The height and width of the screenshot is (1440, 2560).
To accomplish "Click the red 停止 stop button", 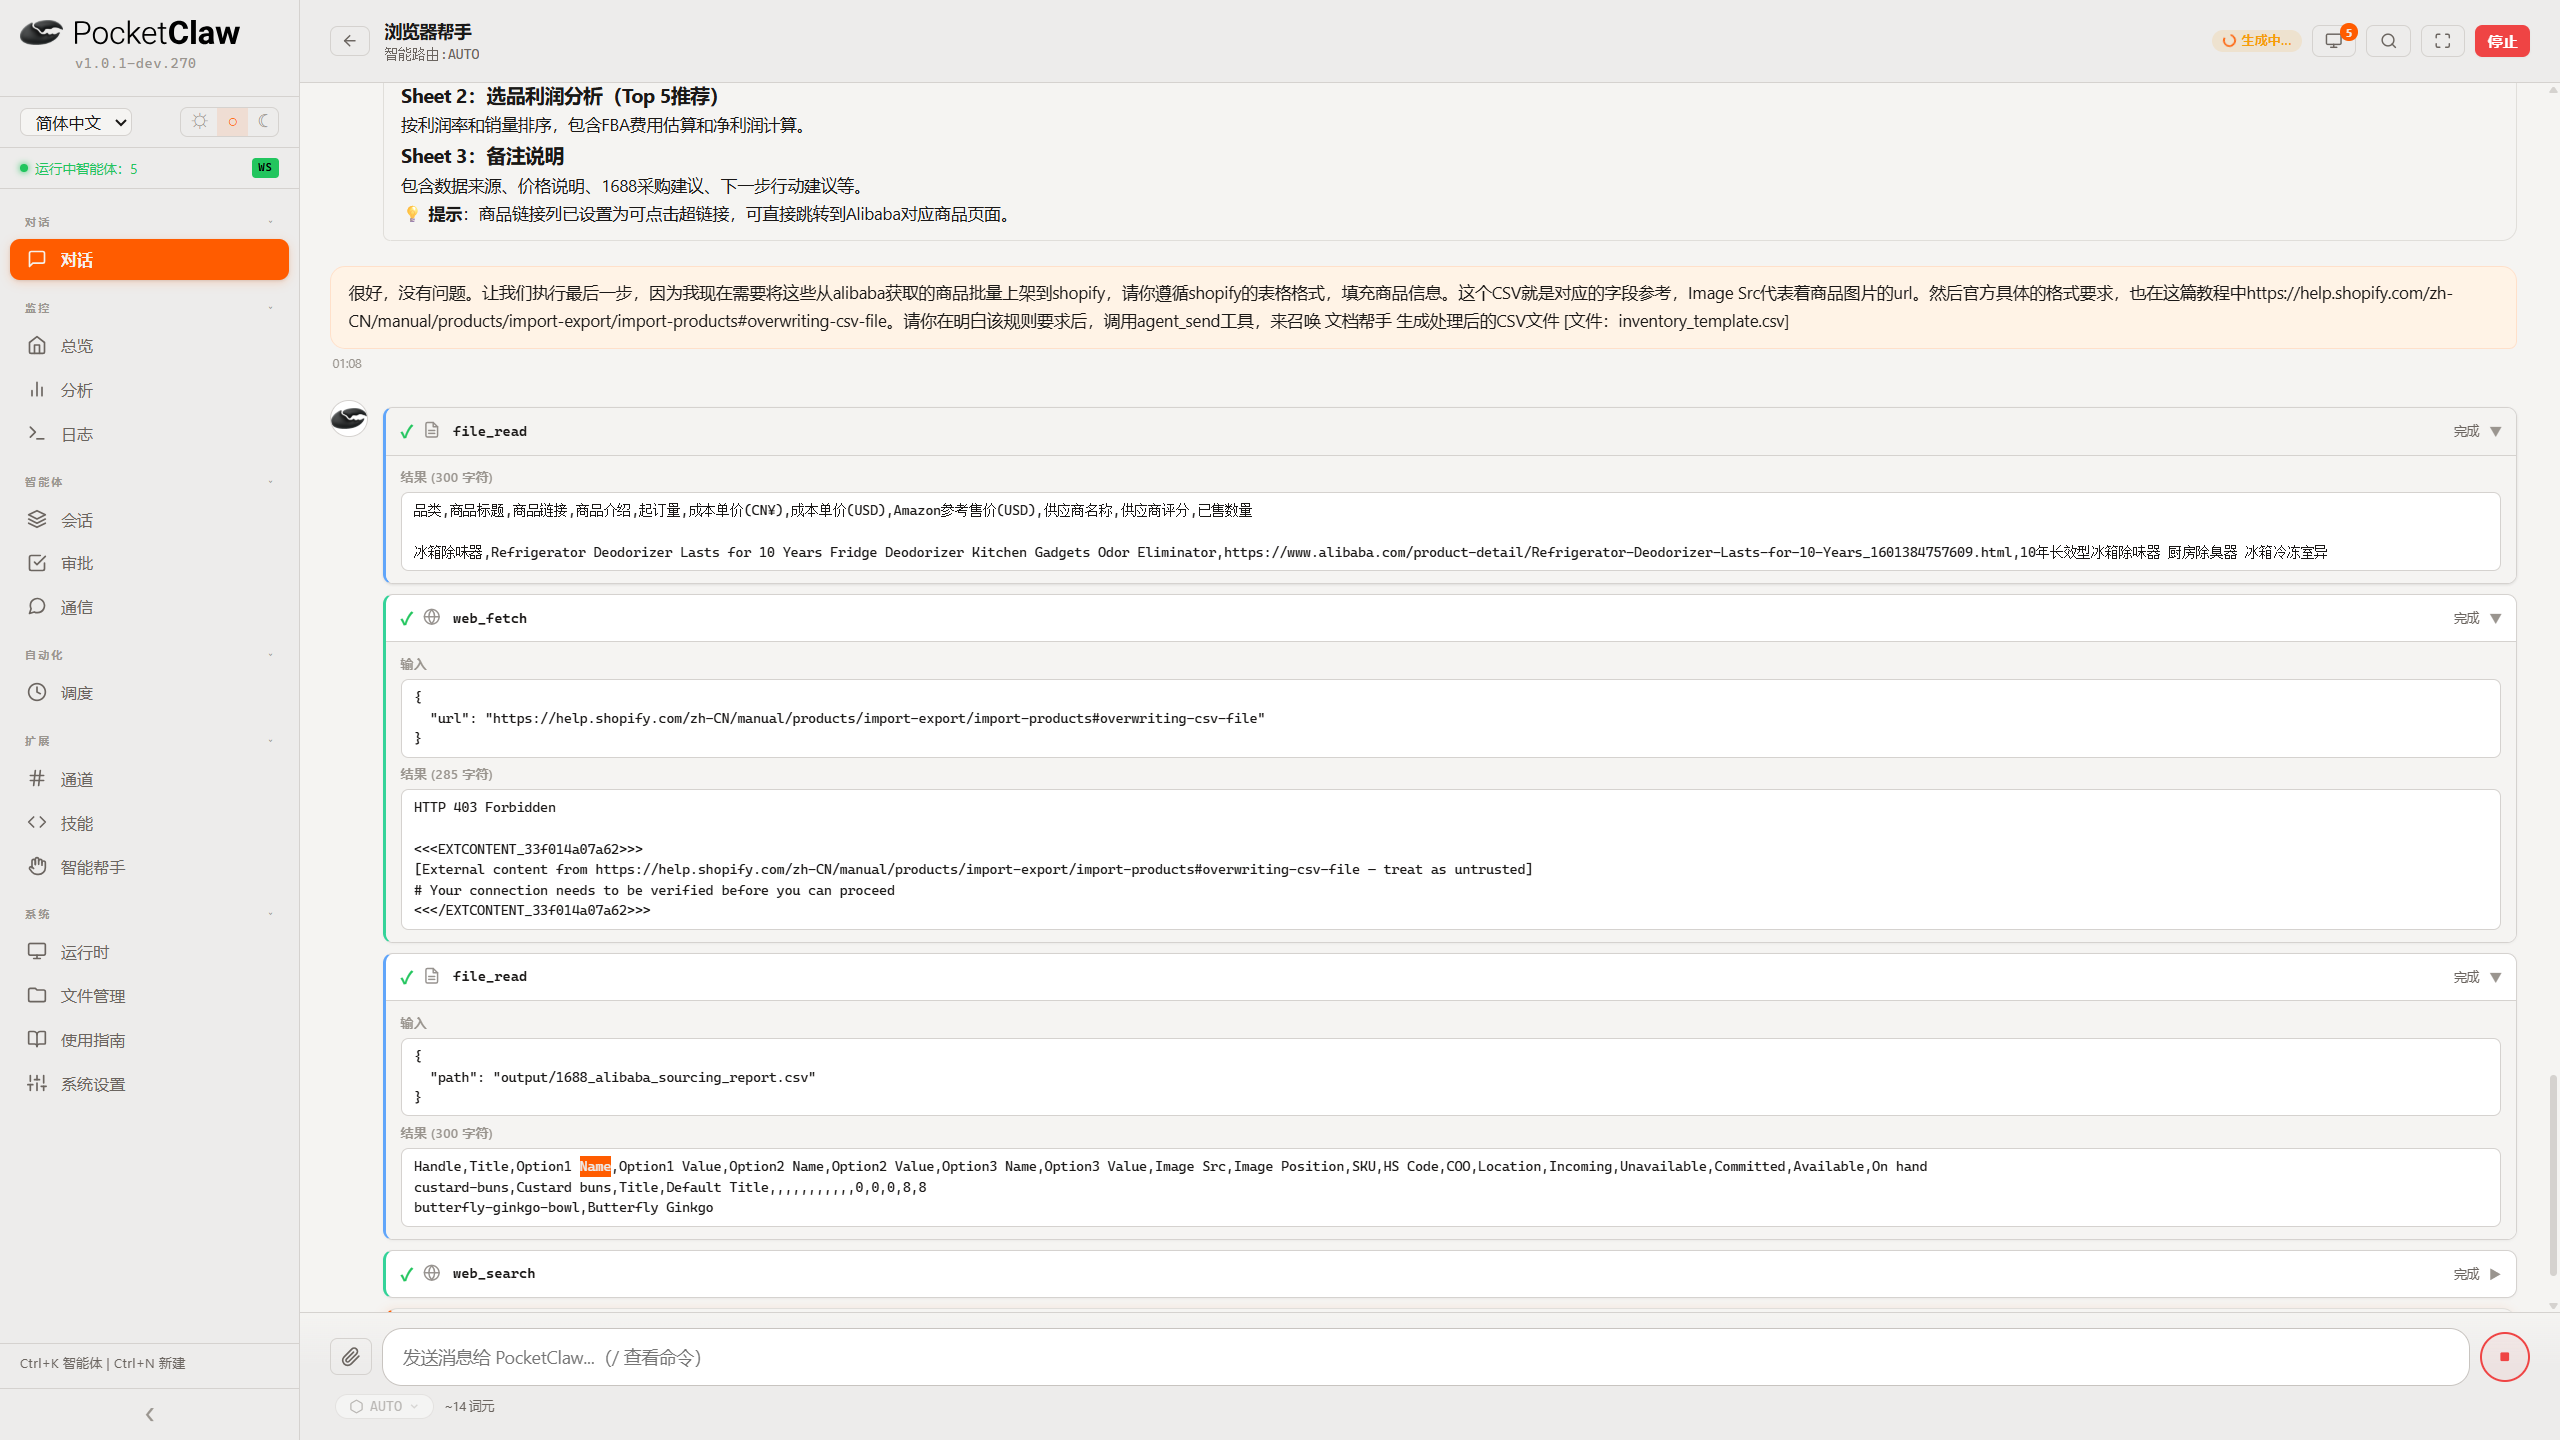I will pos(2502,41).
